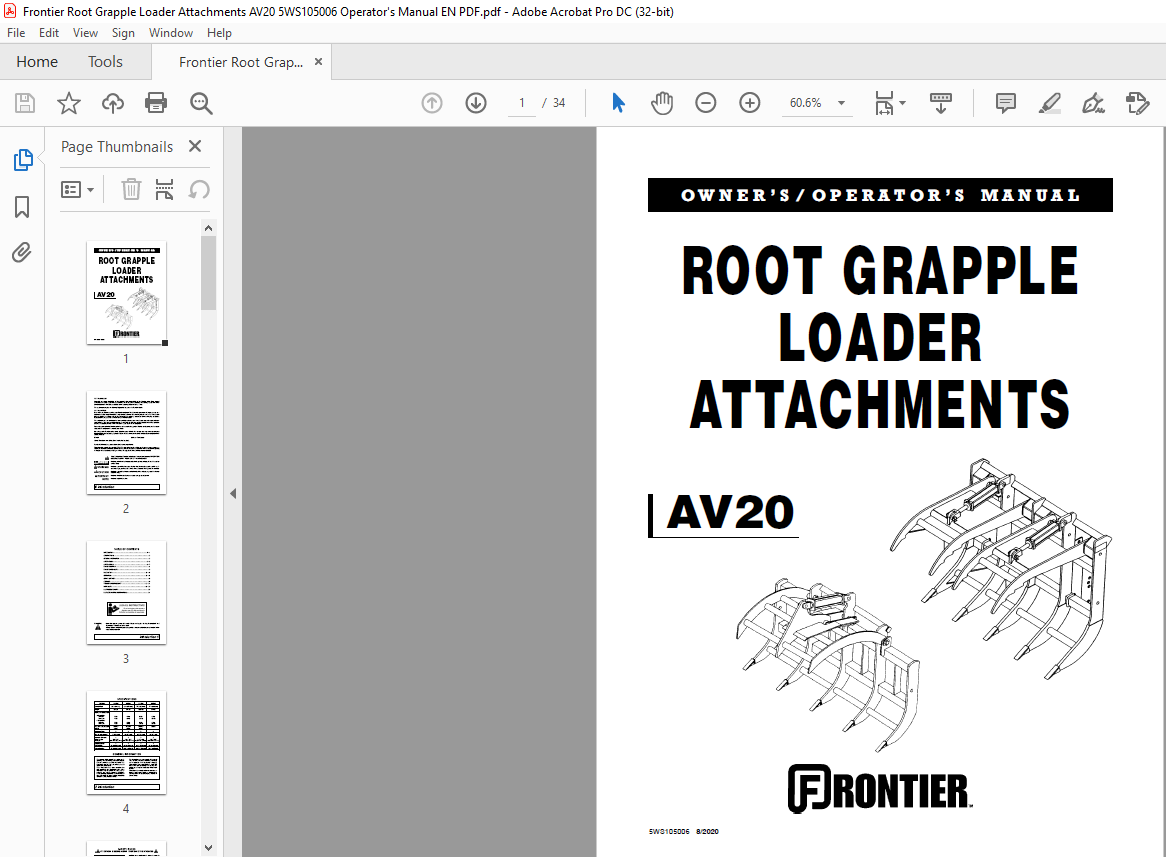This screenshot has height=857, width=1166.
Task: Zoom in with plus button
Action: [750, 103]
